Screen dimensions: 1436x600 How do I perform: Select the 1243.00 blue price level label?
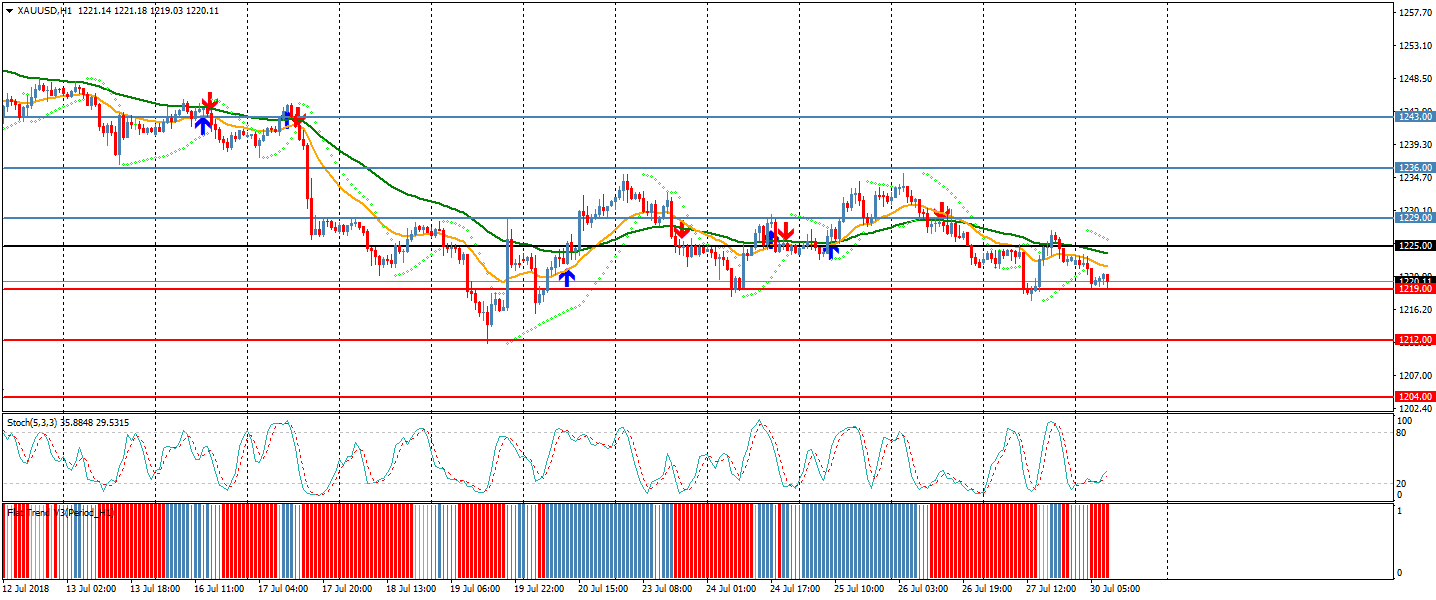pyautogui.click(x=1415, y=117)
